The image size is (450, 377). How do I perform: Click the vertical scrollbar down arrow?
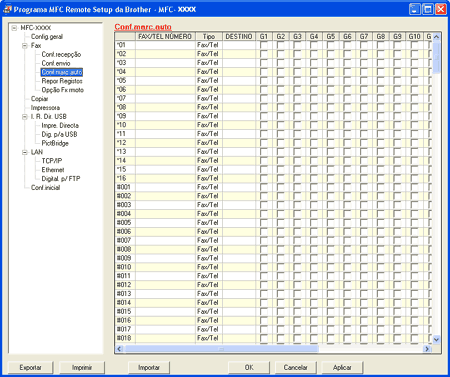(x=436, y=340)
